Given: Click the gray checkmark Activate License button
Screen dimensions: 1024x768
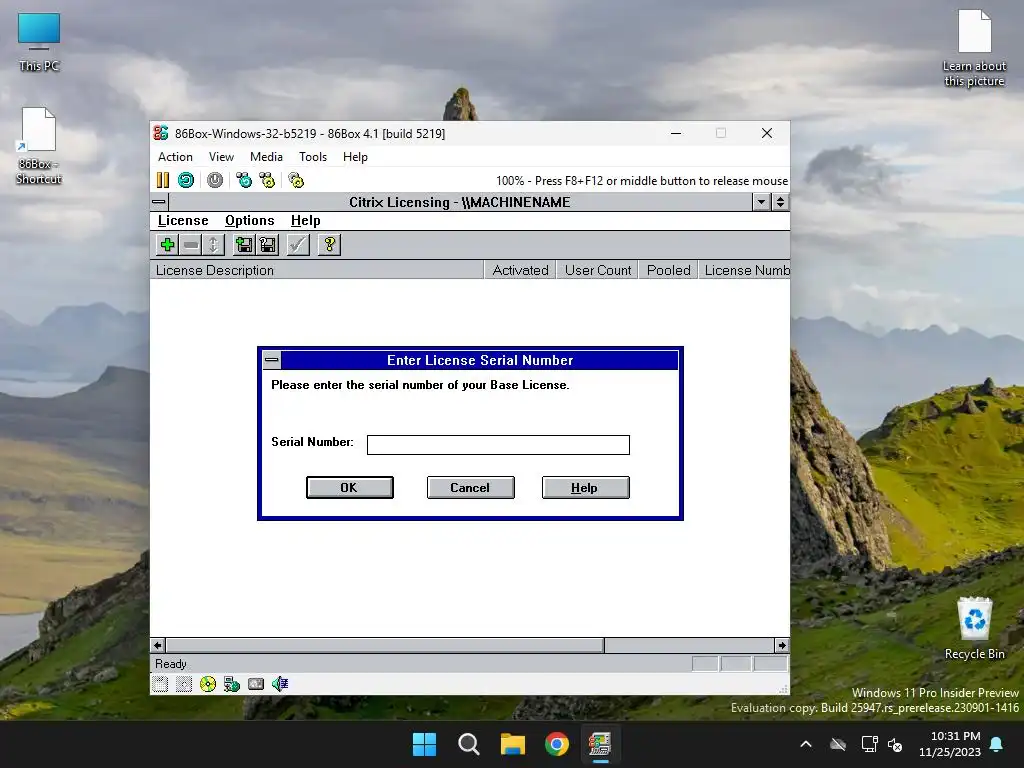Looking at the screenshot, I should pyautogui.click(x=298, y=245).
